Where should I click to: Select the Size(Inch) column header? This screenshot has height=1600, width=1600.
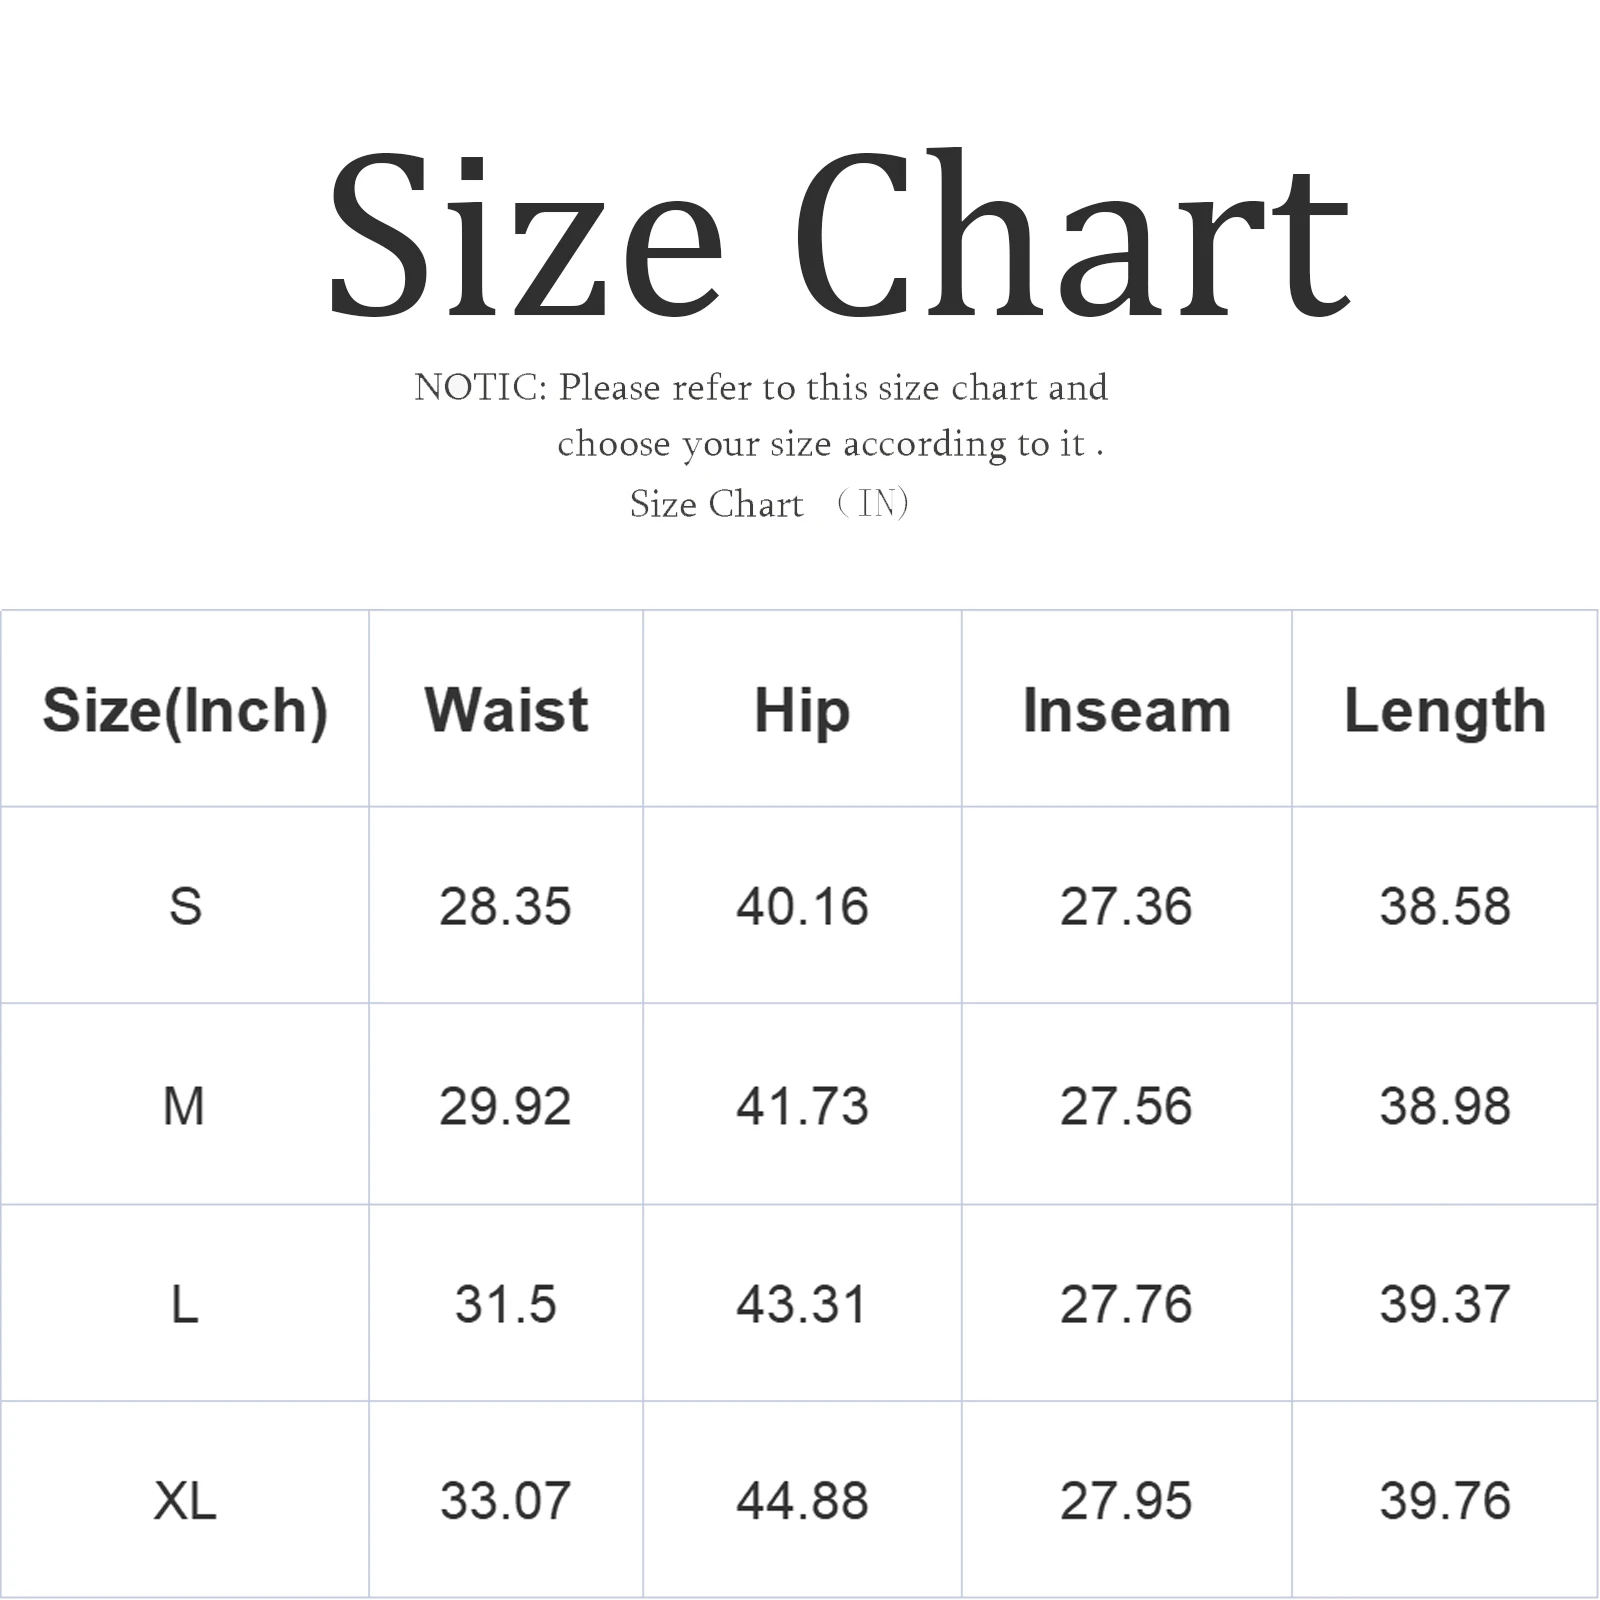(185, 711)
